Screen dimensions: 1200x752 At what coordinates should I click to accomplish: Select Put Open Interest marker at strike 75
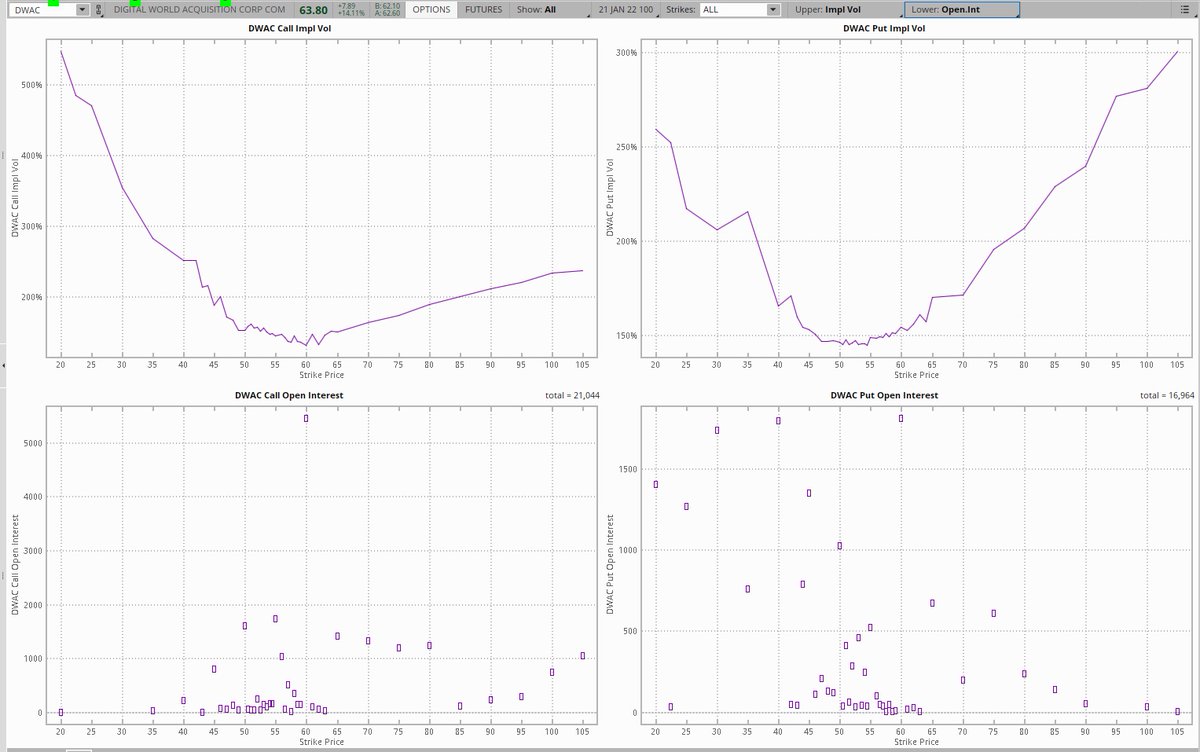[x=993, y=613]
